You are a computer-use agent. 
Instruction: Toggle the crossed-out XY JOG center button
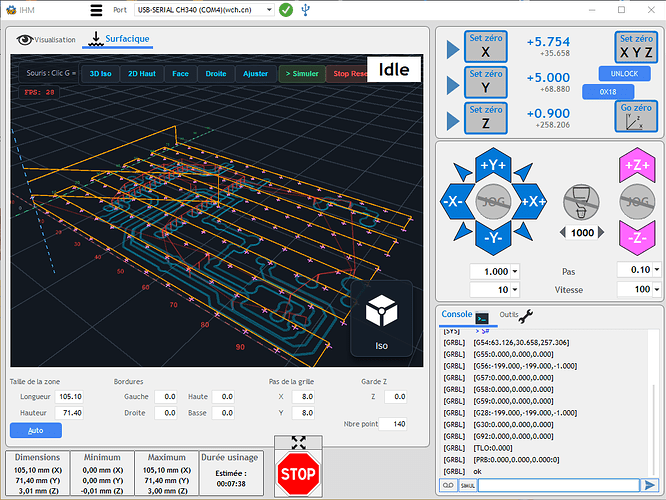(493, 201)
